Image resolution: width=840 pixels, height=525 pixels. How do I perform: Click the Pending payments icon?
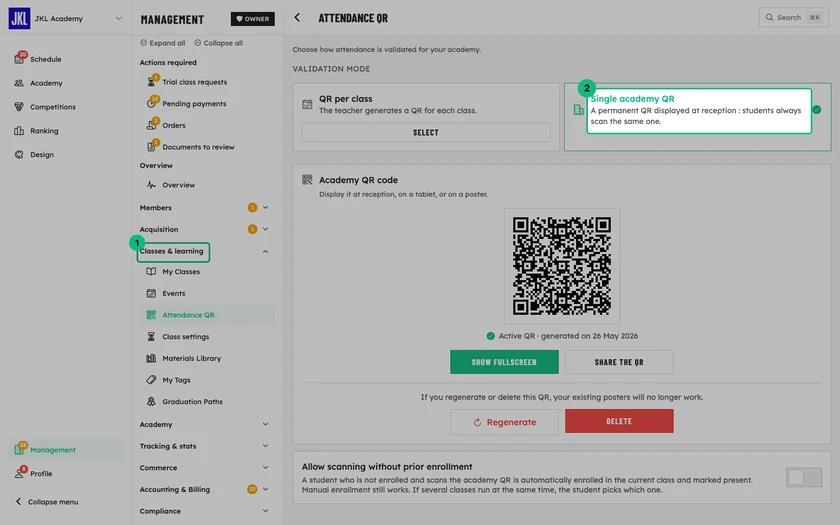pos(151,103)
